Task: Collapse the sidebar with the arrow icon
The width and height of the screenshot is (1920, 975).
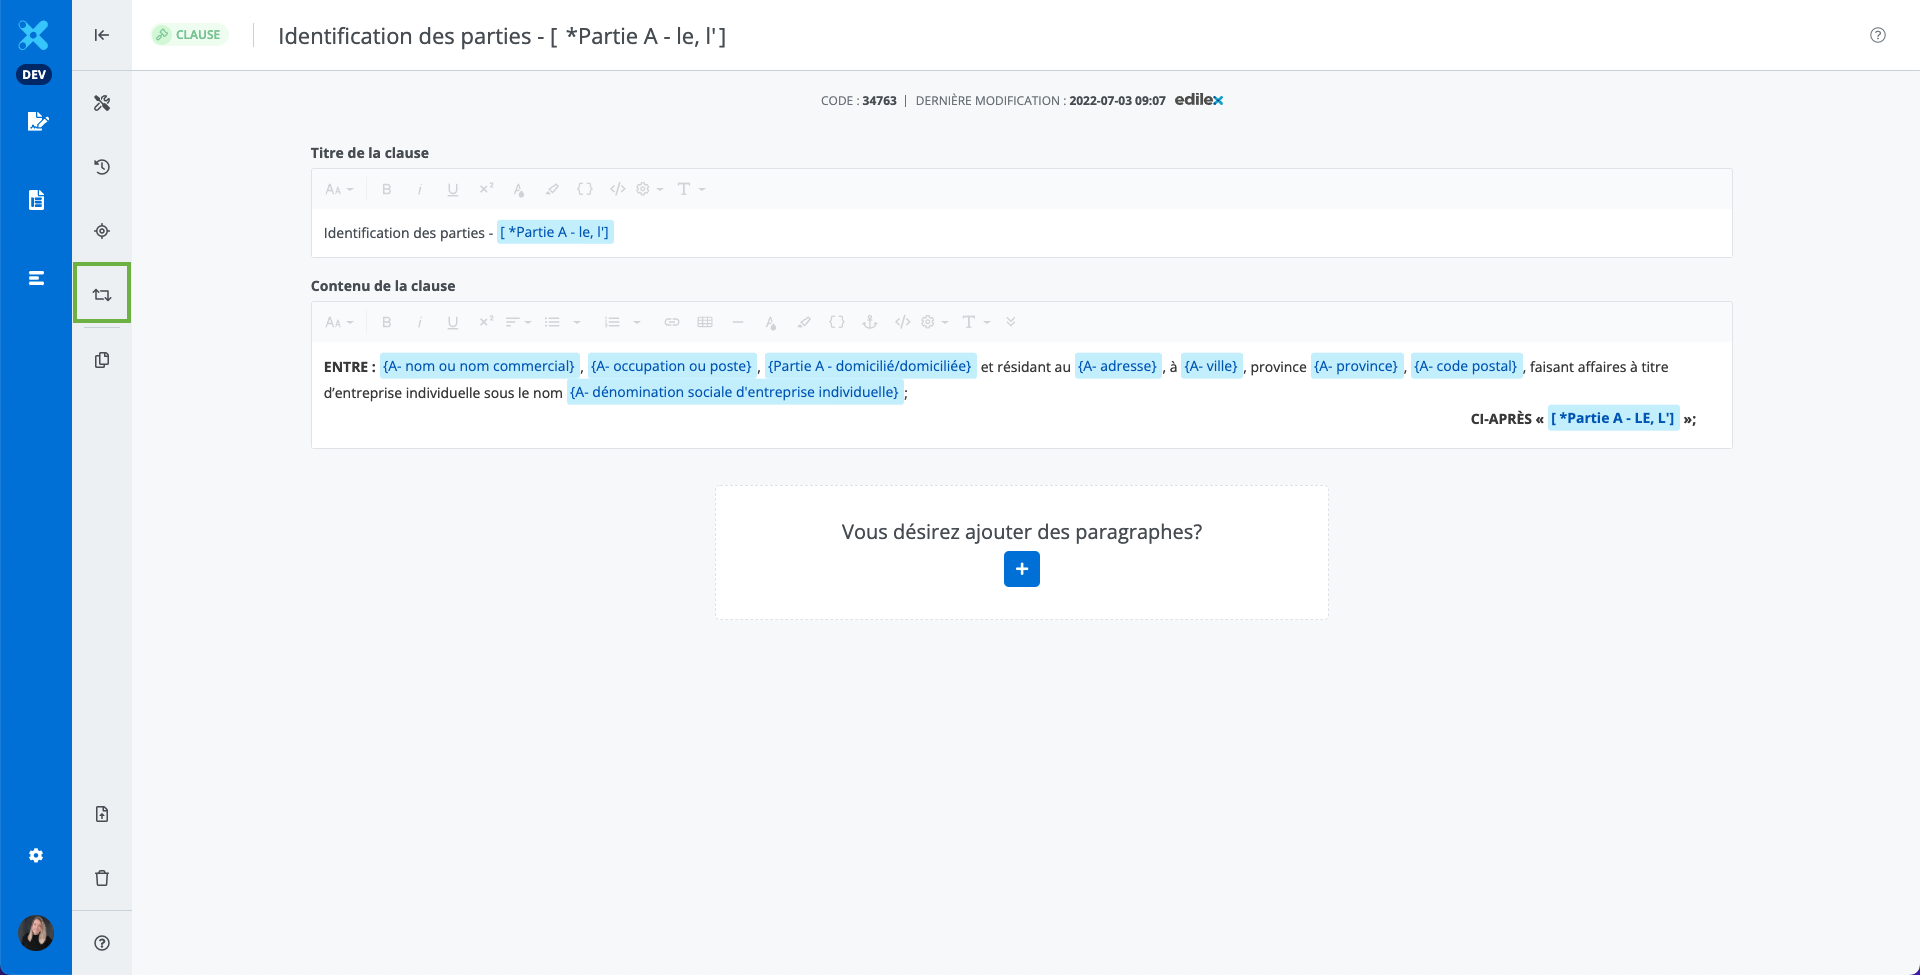Action: click(102, 35)
